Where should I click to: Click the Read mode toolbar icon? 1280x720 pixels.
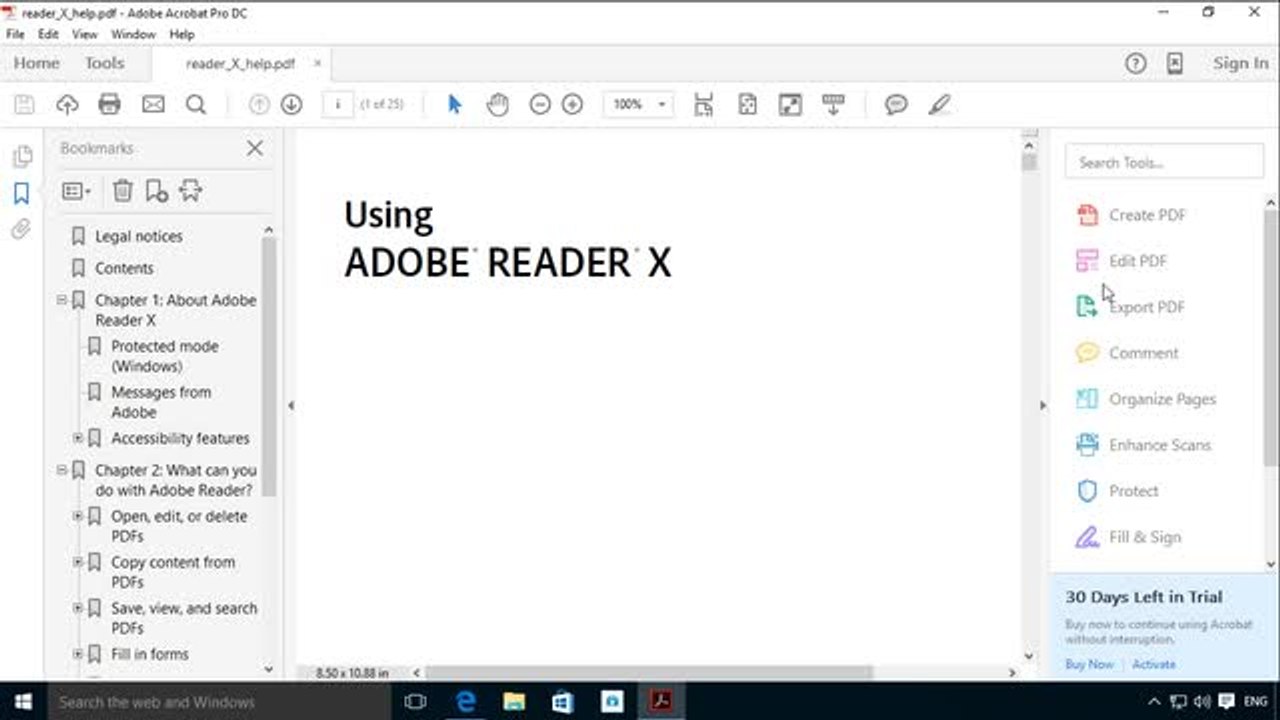tap(833, 104)
